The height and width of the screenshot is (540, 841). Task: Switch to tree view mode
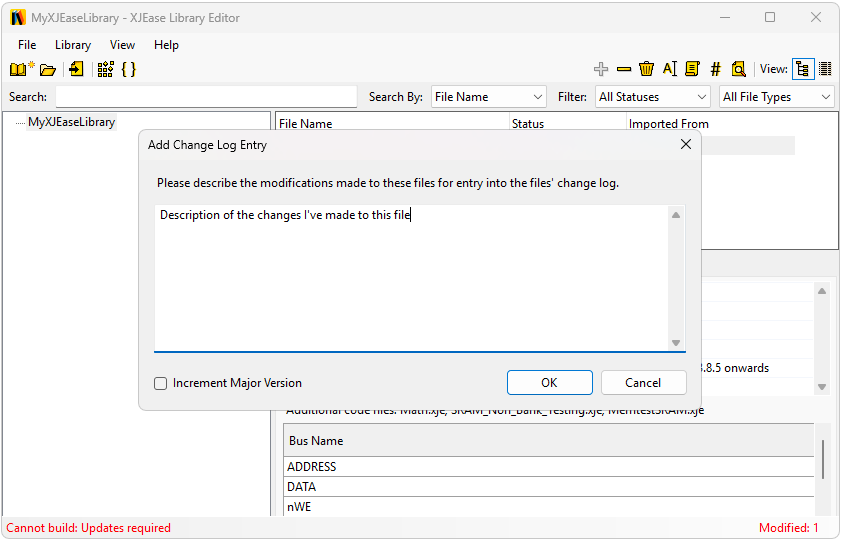tap(802, 69)
